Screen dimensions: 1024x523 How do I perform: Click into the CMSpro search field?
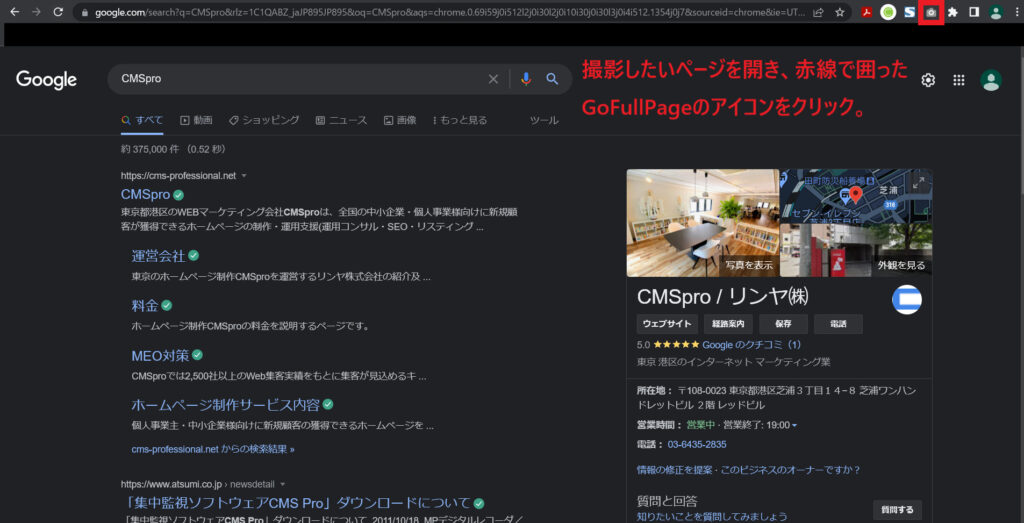pyautogui.click(x=300, y=79)
